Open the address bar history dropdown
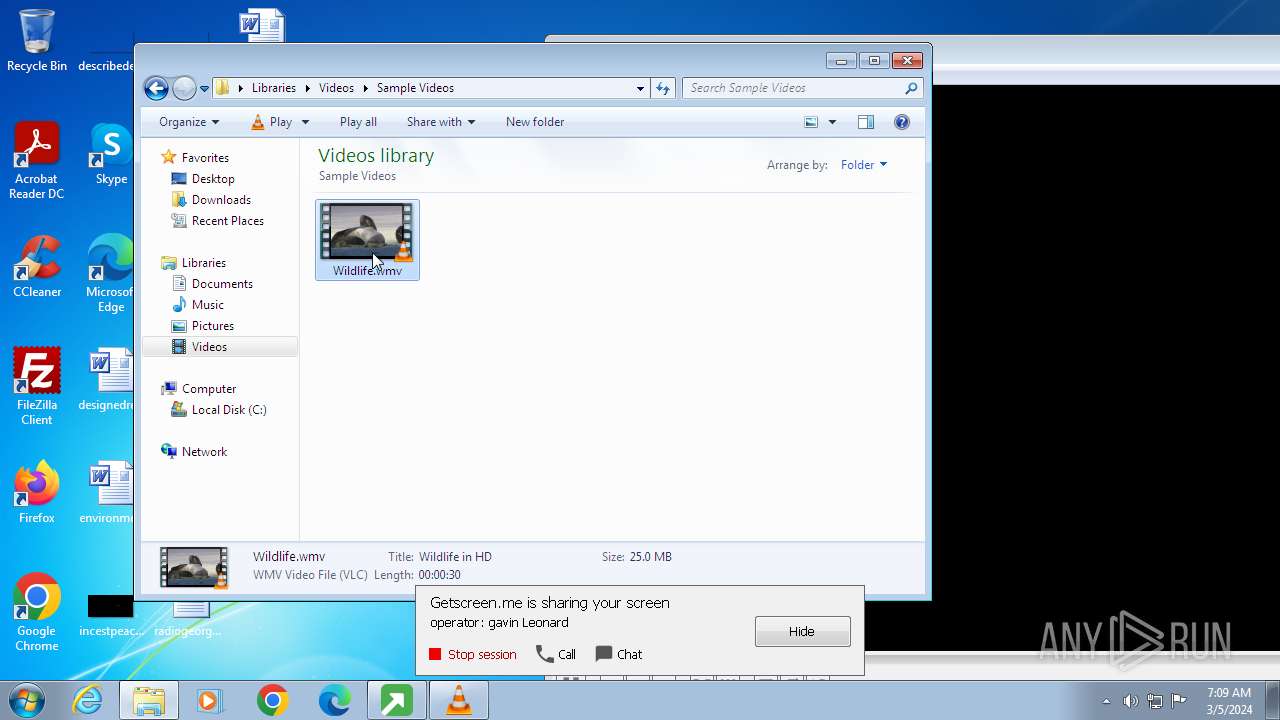 click(x=640, y=88)
